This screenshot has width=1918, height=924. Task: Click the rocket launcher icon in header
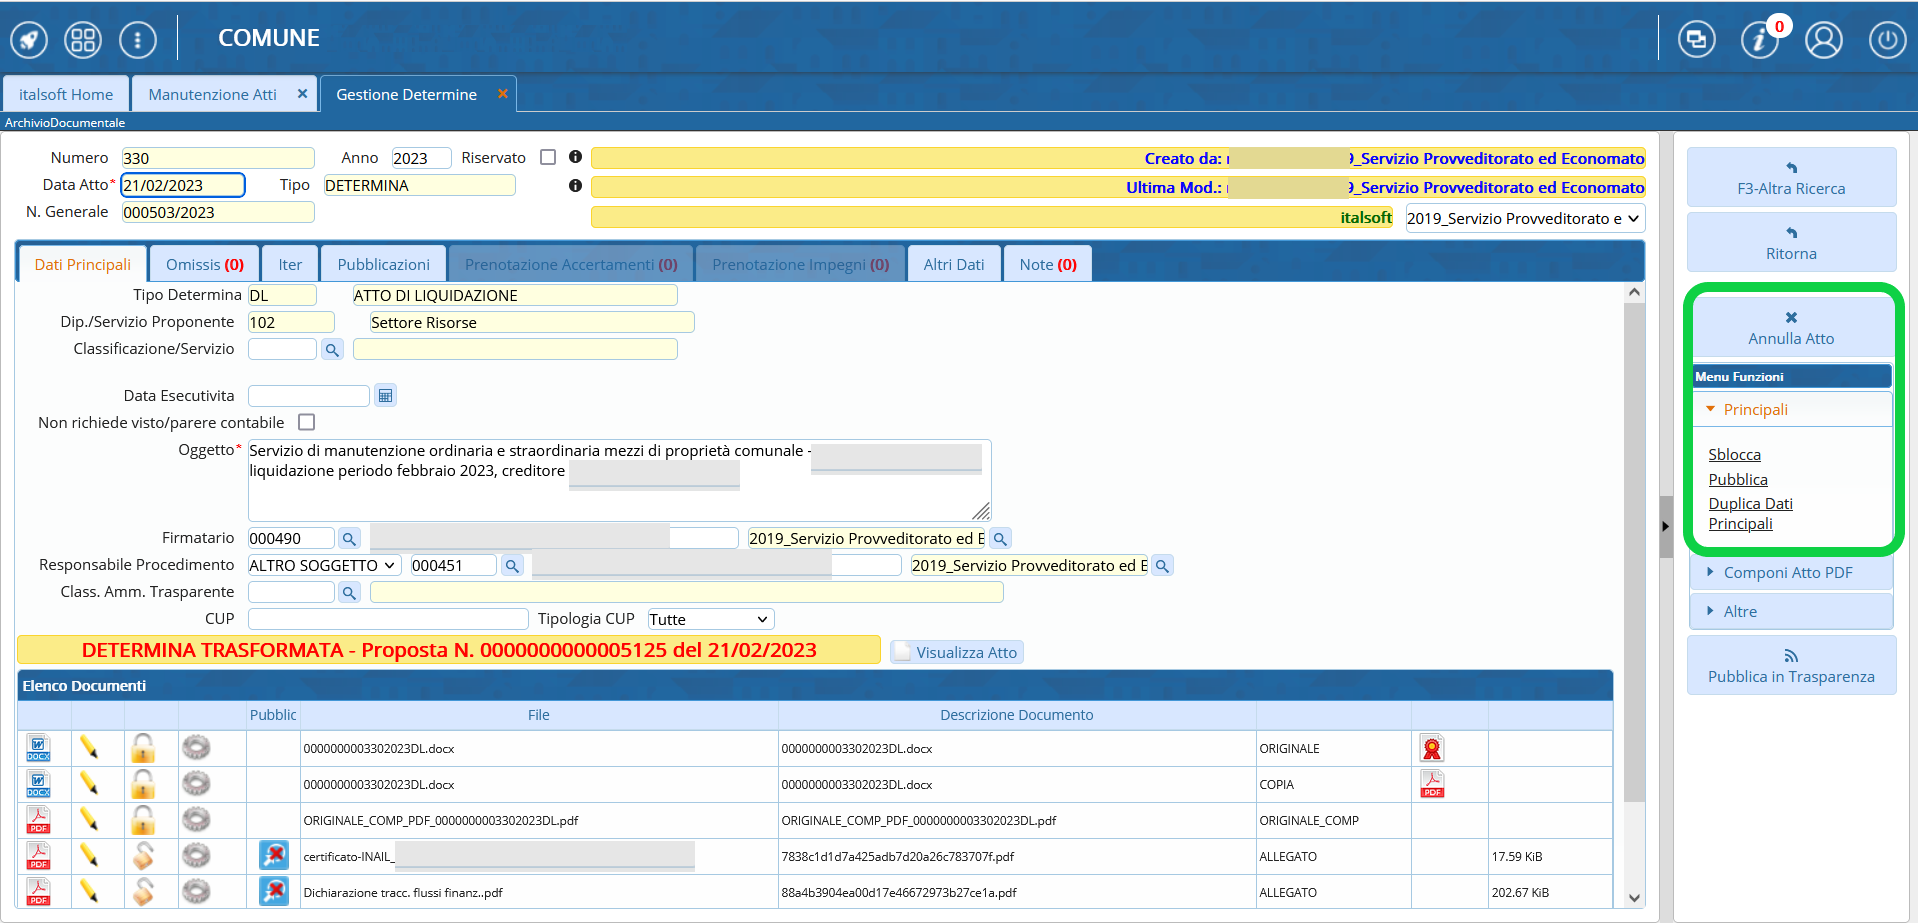point(29,40)
